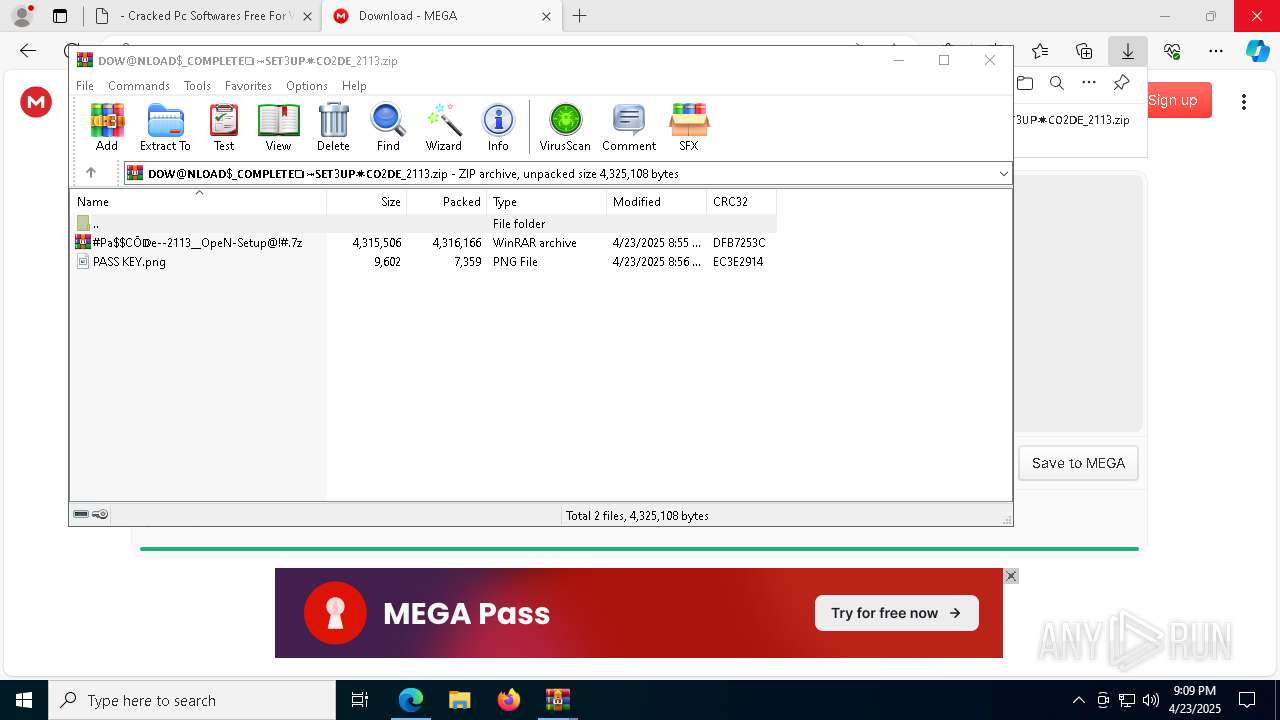
Task: Open the Favorites menu
Action: pos(248,86)
